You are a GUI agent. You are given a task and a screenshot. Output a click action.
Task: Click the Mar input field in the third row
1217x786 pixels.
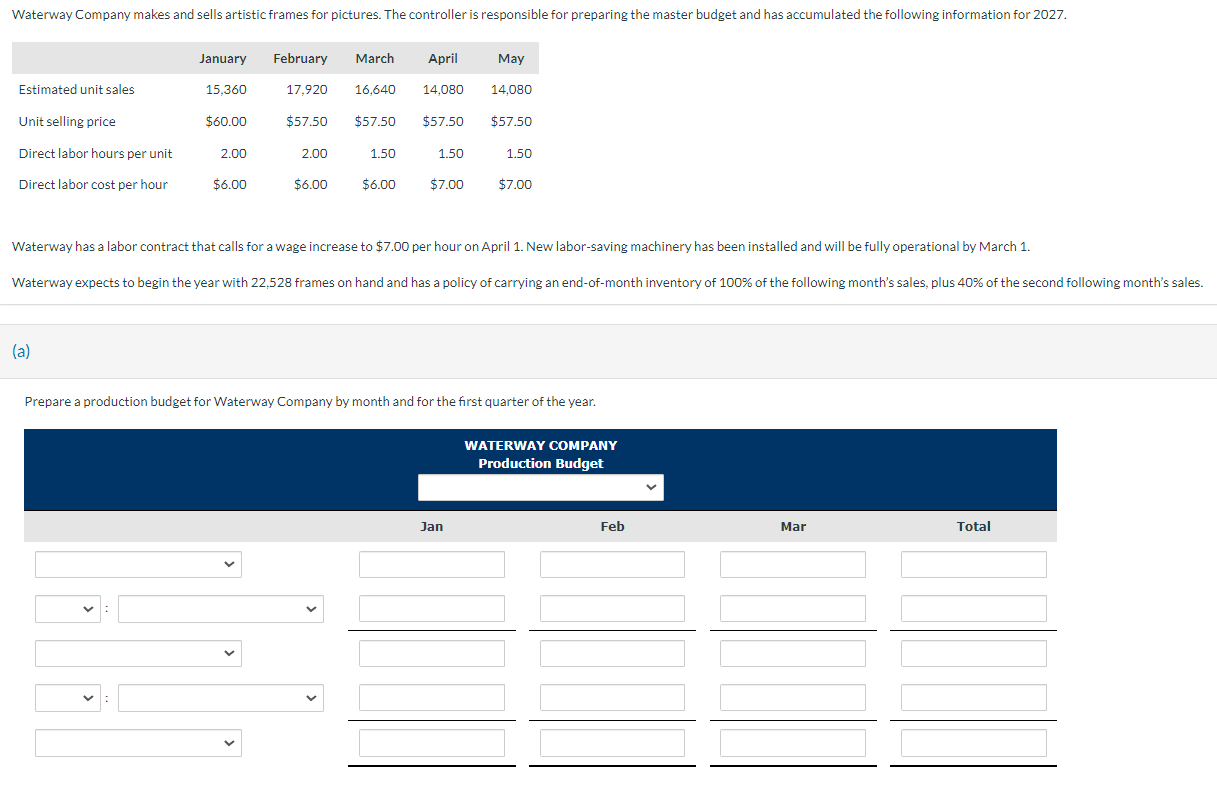pyautogui.click(x=793, y=653)
